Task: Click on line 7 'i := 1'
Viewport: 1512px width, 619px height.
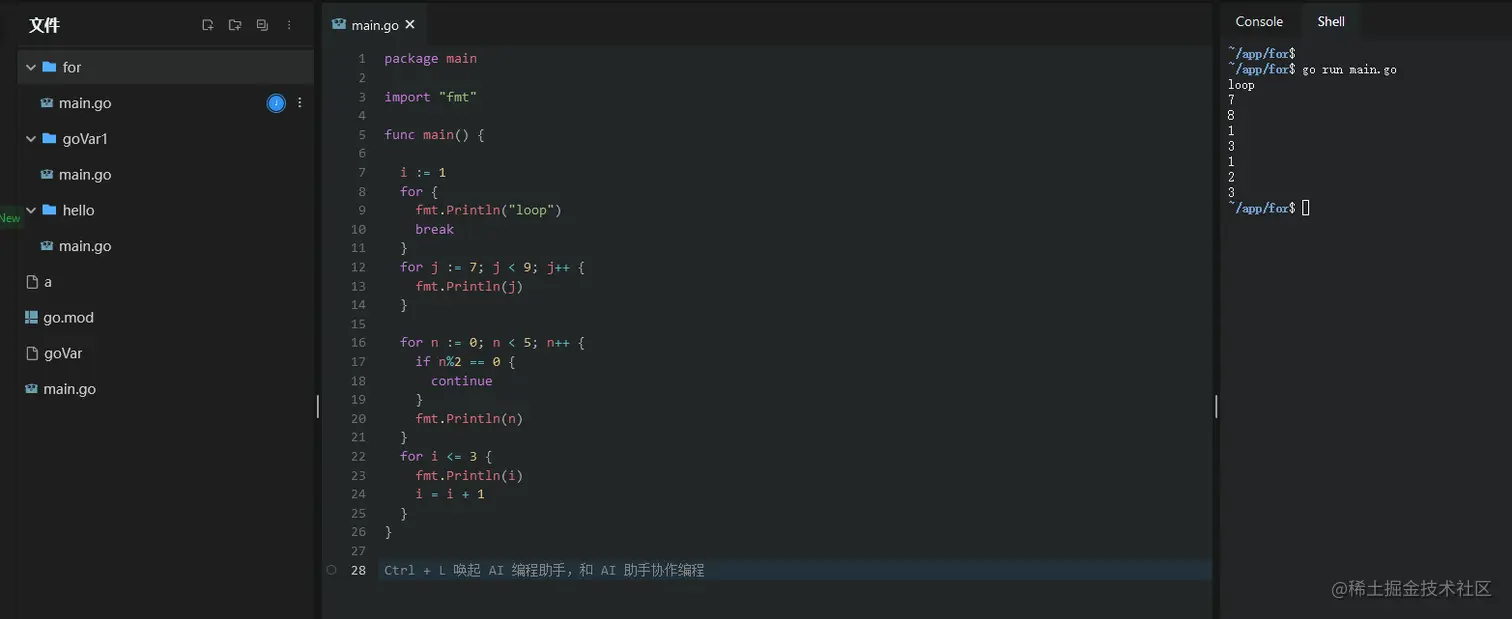Action: pos(423,172)
